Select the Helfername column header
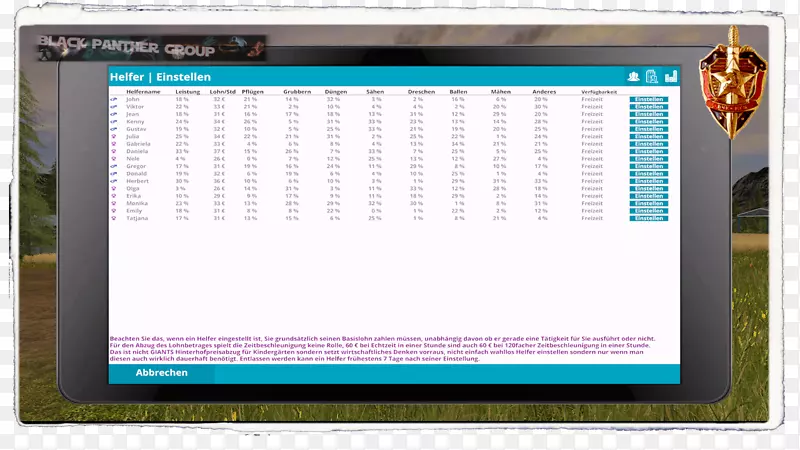This screenshot has width=800, height=450. click(143, 91)
